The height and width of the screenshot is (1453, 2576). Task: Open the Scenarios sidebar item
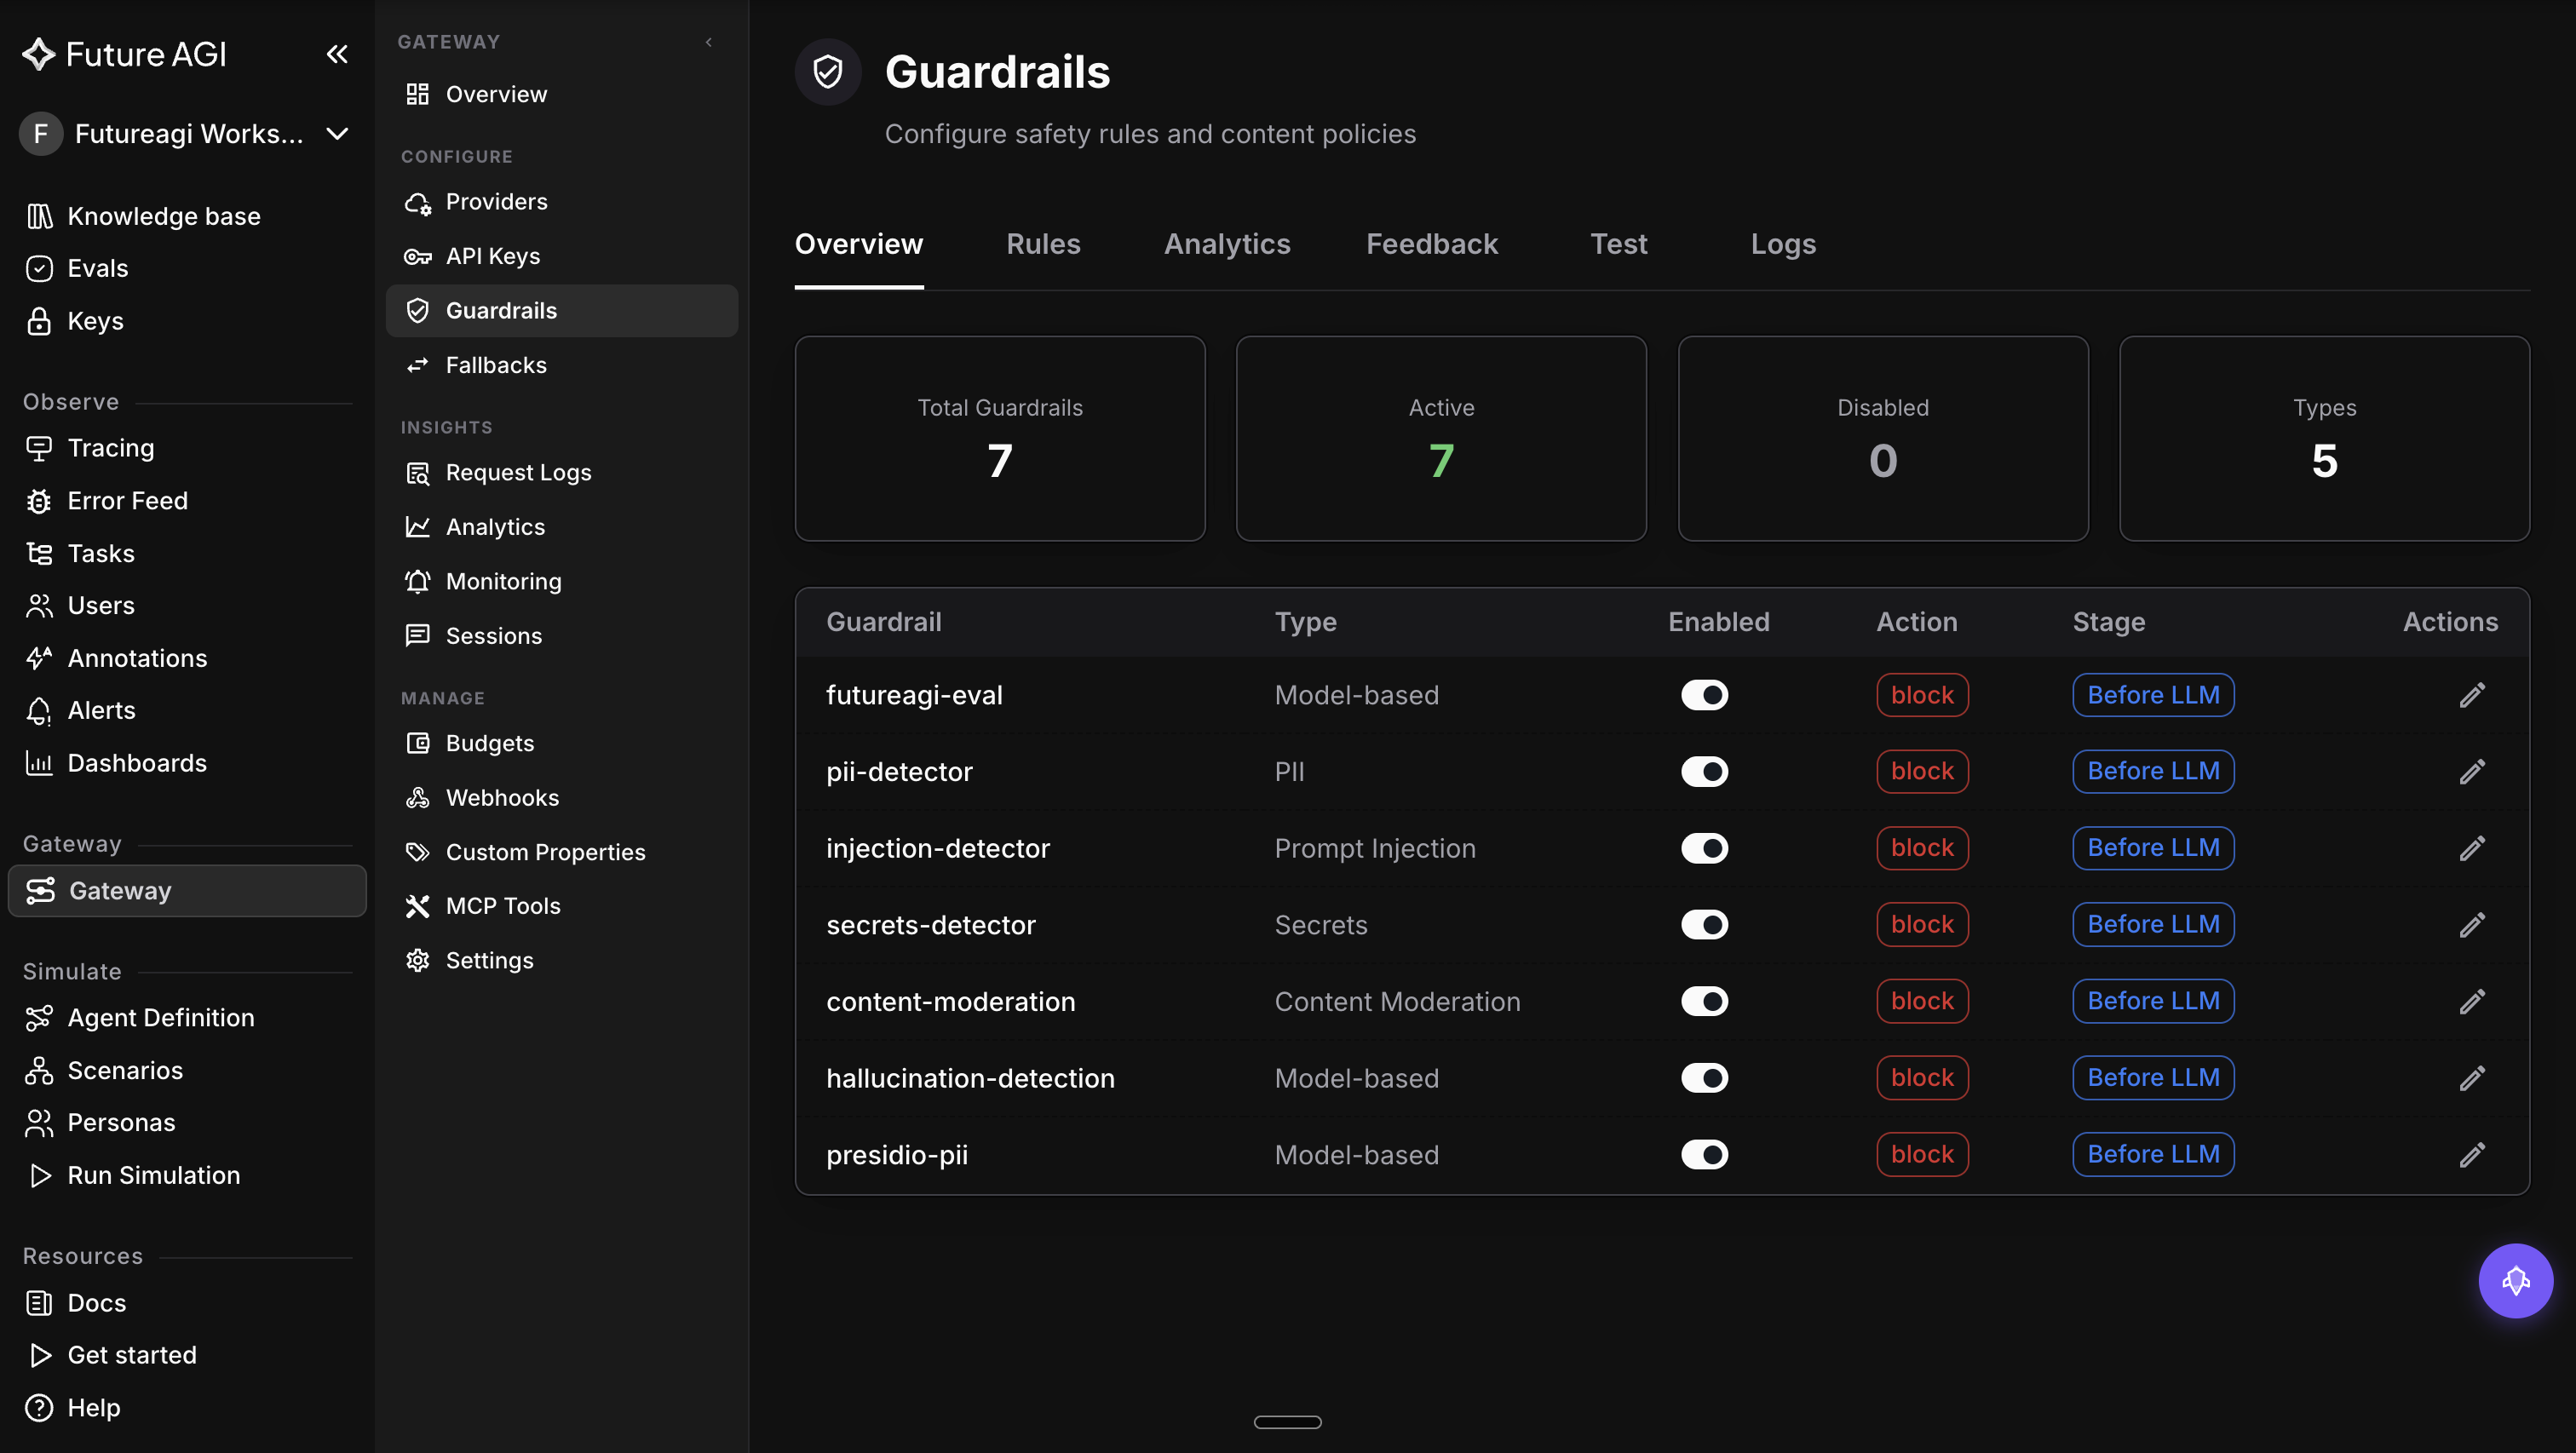click(x=186, y=1070)
